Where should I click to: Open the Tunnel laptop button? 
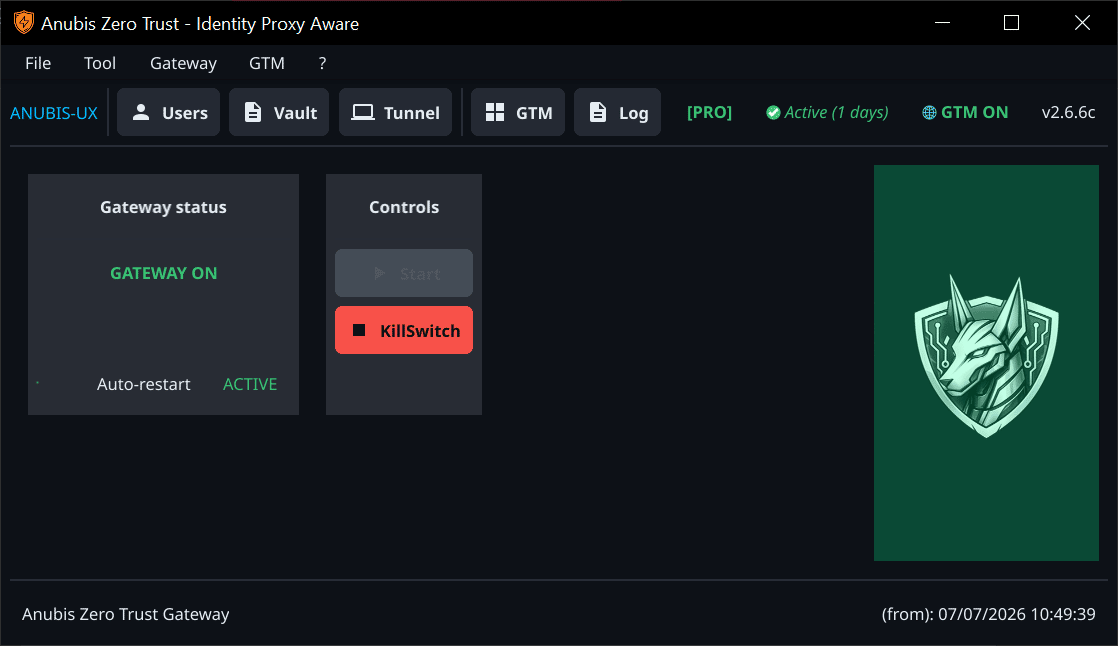(x=395, y=112)
